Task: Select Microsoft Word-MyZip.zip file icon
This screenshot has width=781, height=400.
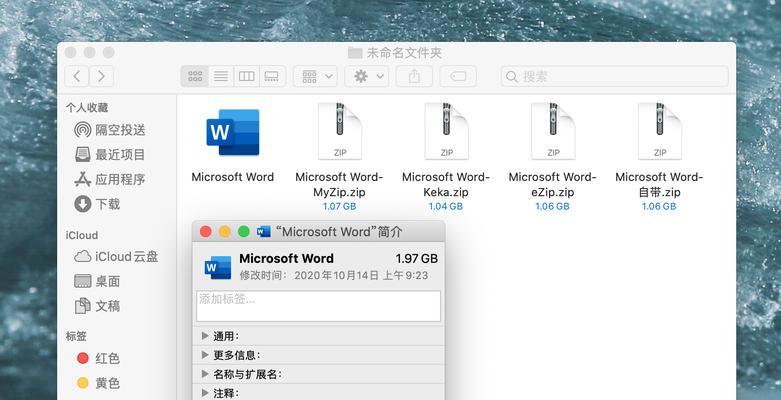Action: click(340, 131)
